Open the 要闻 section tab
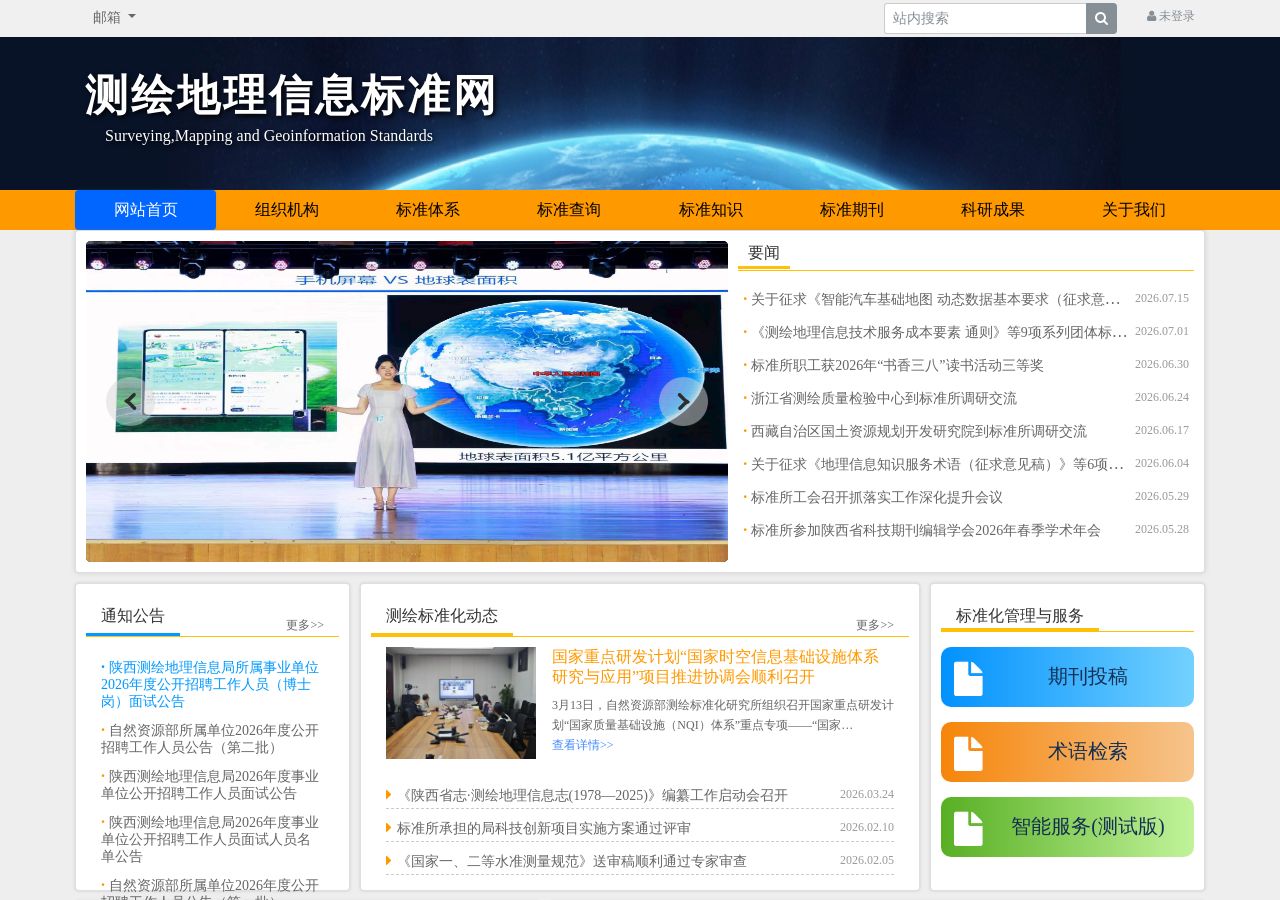1280x900 pixels. [764, 254]
